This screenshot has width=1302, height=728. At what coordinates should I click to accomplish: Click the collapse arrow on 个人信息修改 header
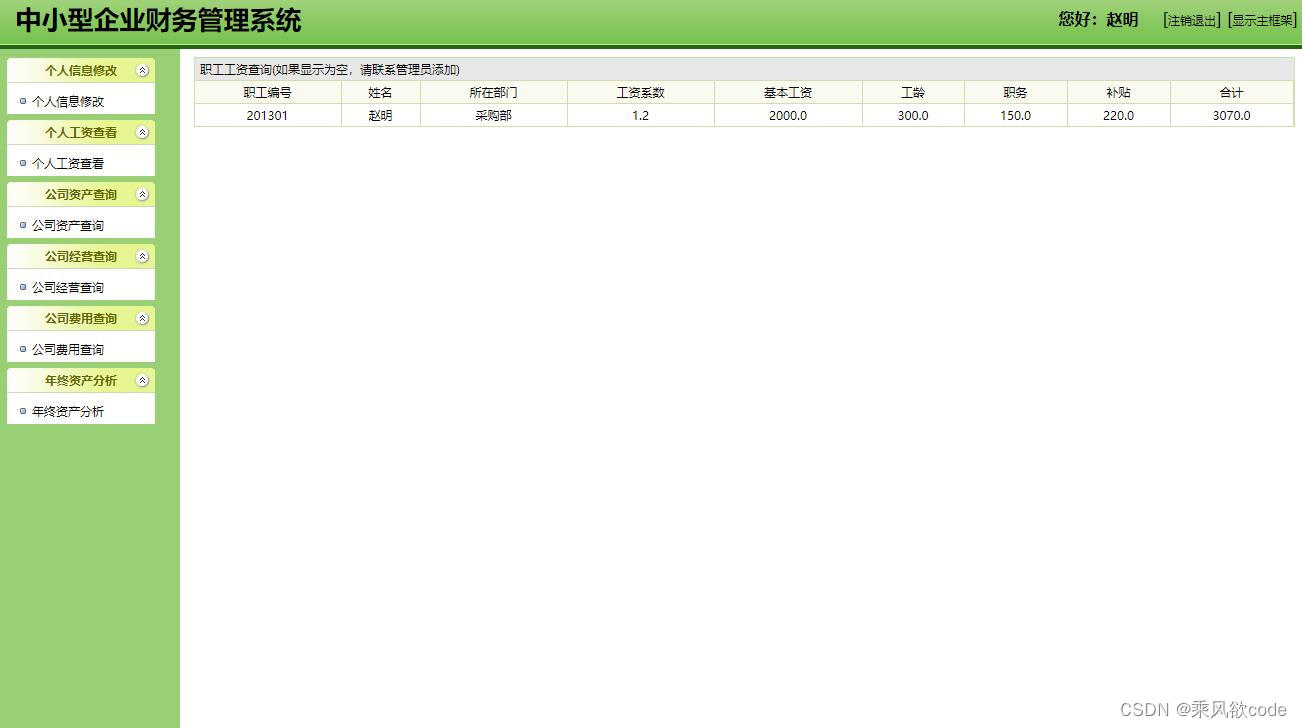pyautogui.click(x=144, y=70)
